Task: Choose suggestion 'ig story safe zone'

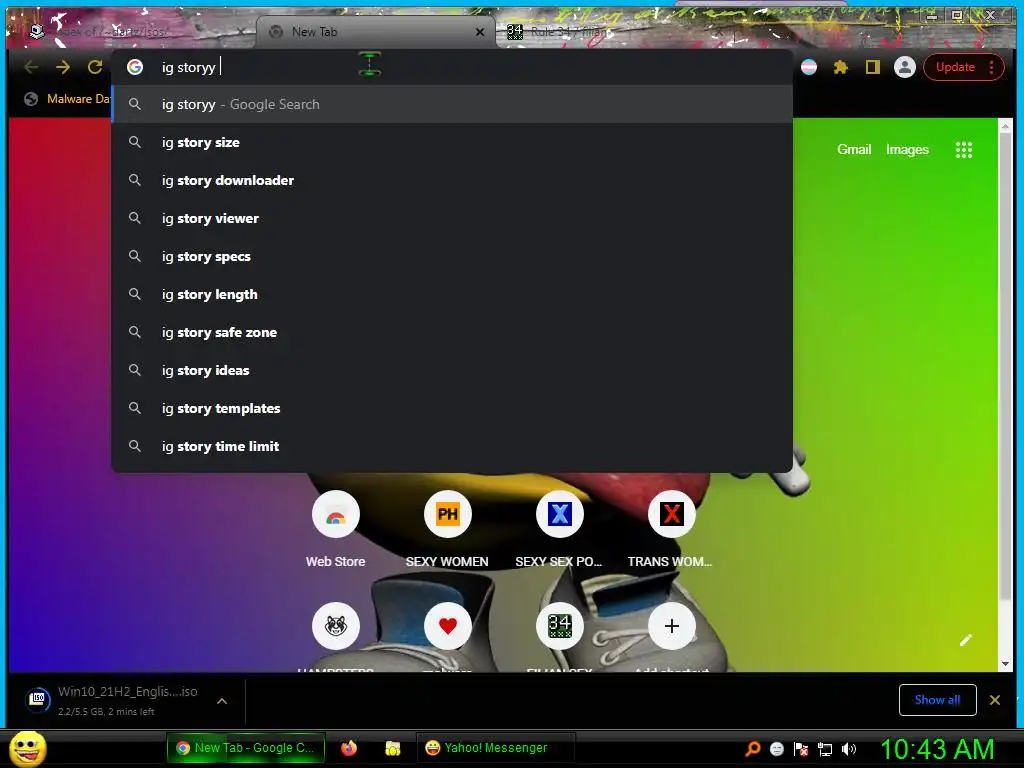Action: [452, 332]
